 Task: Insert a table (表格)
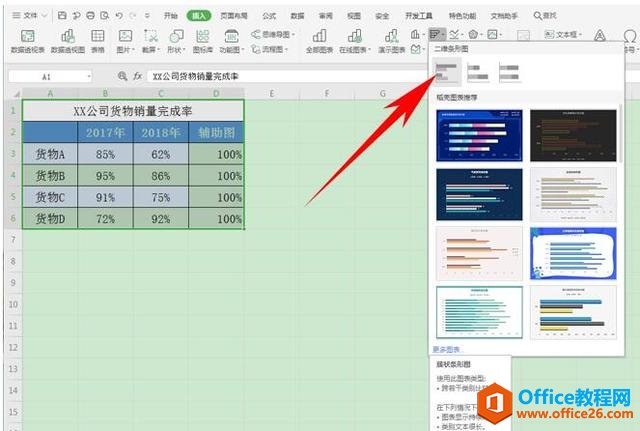[98, 42]
